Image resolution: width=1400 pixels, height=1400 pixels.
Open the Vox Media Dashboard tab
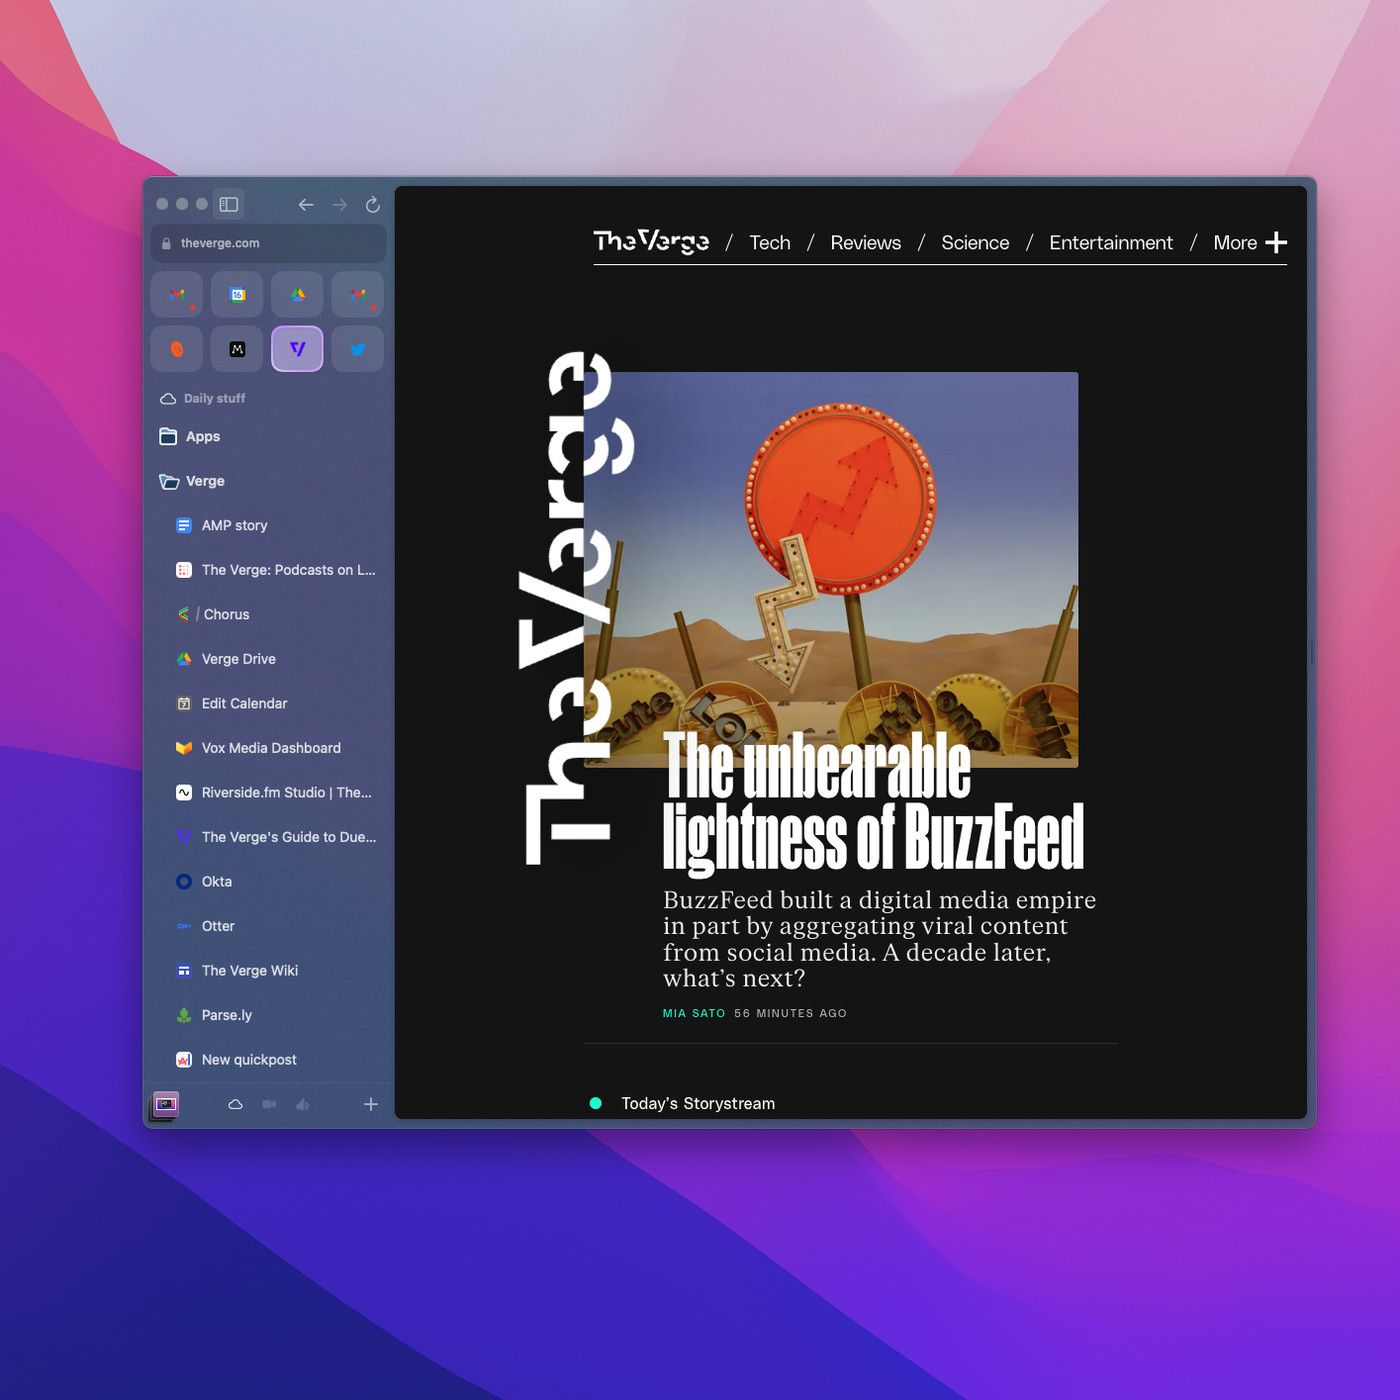click(x=268, y=748)
